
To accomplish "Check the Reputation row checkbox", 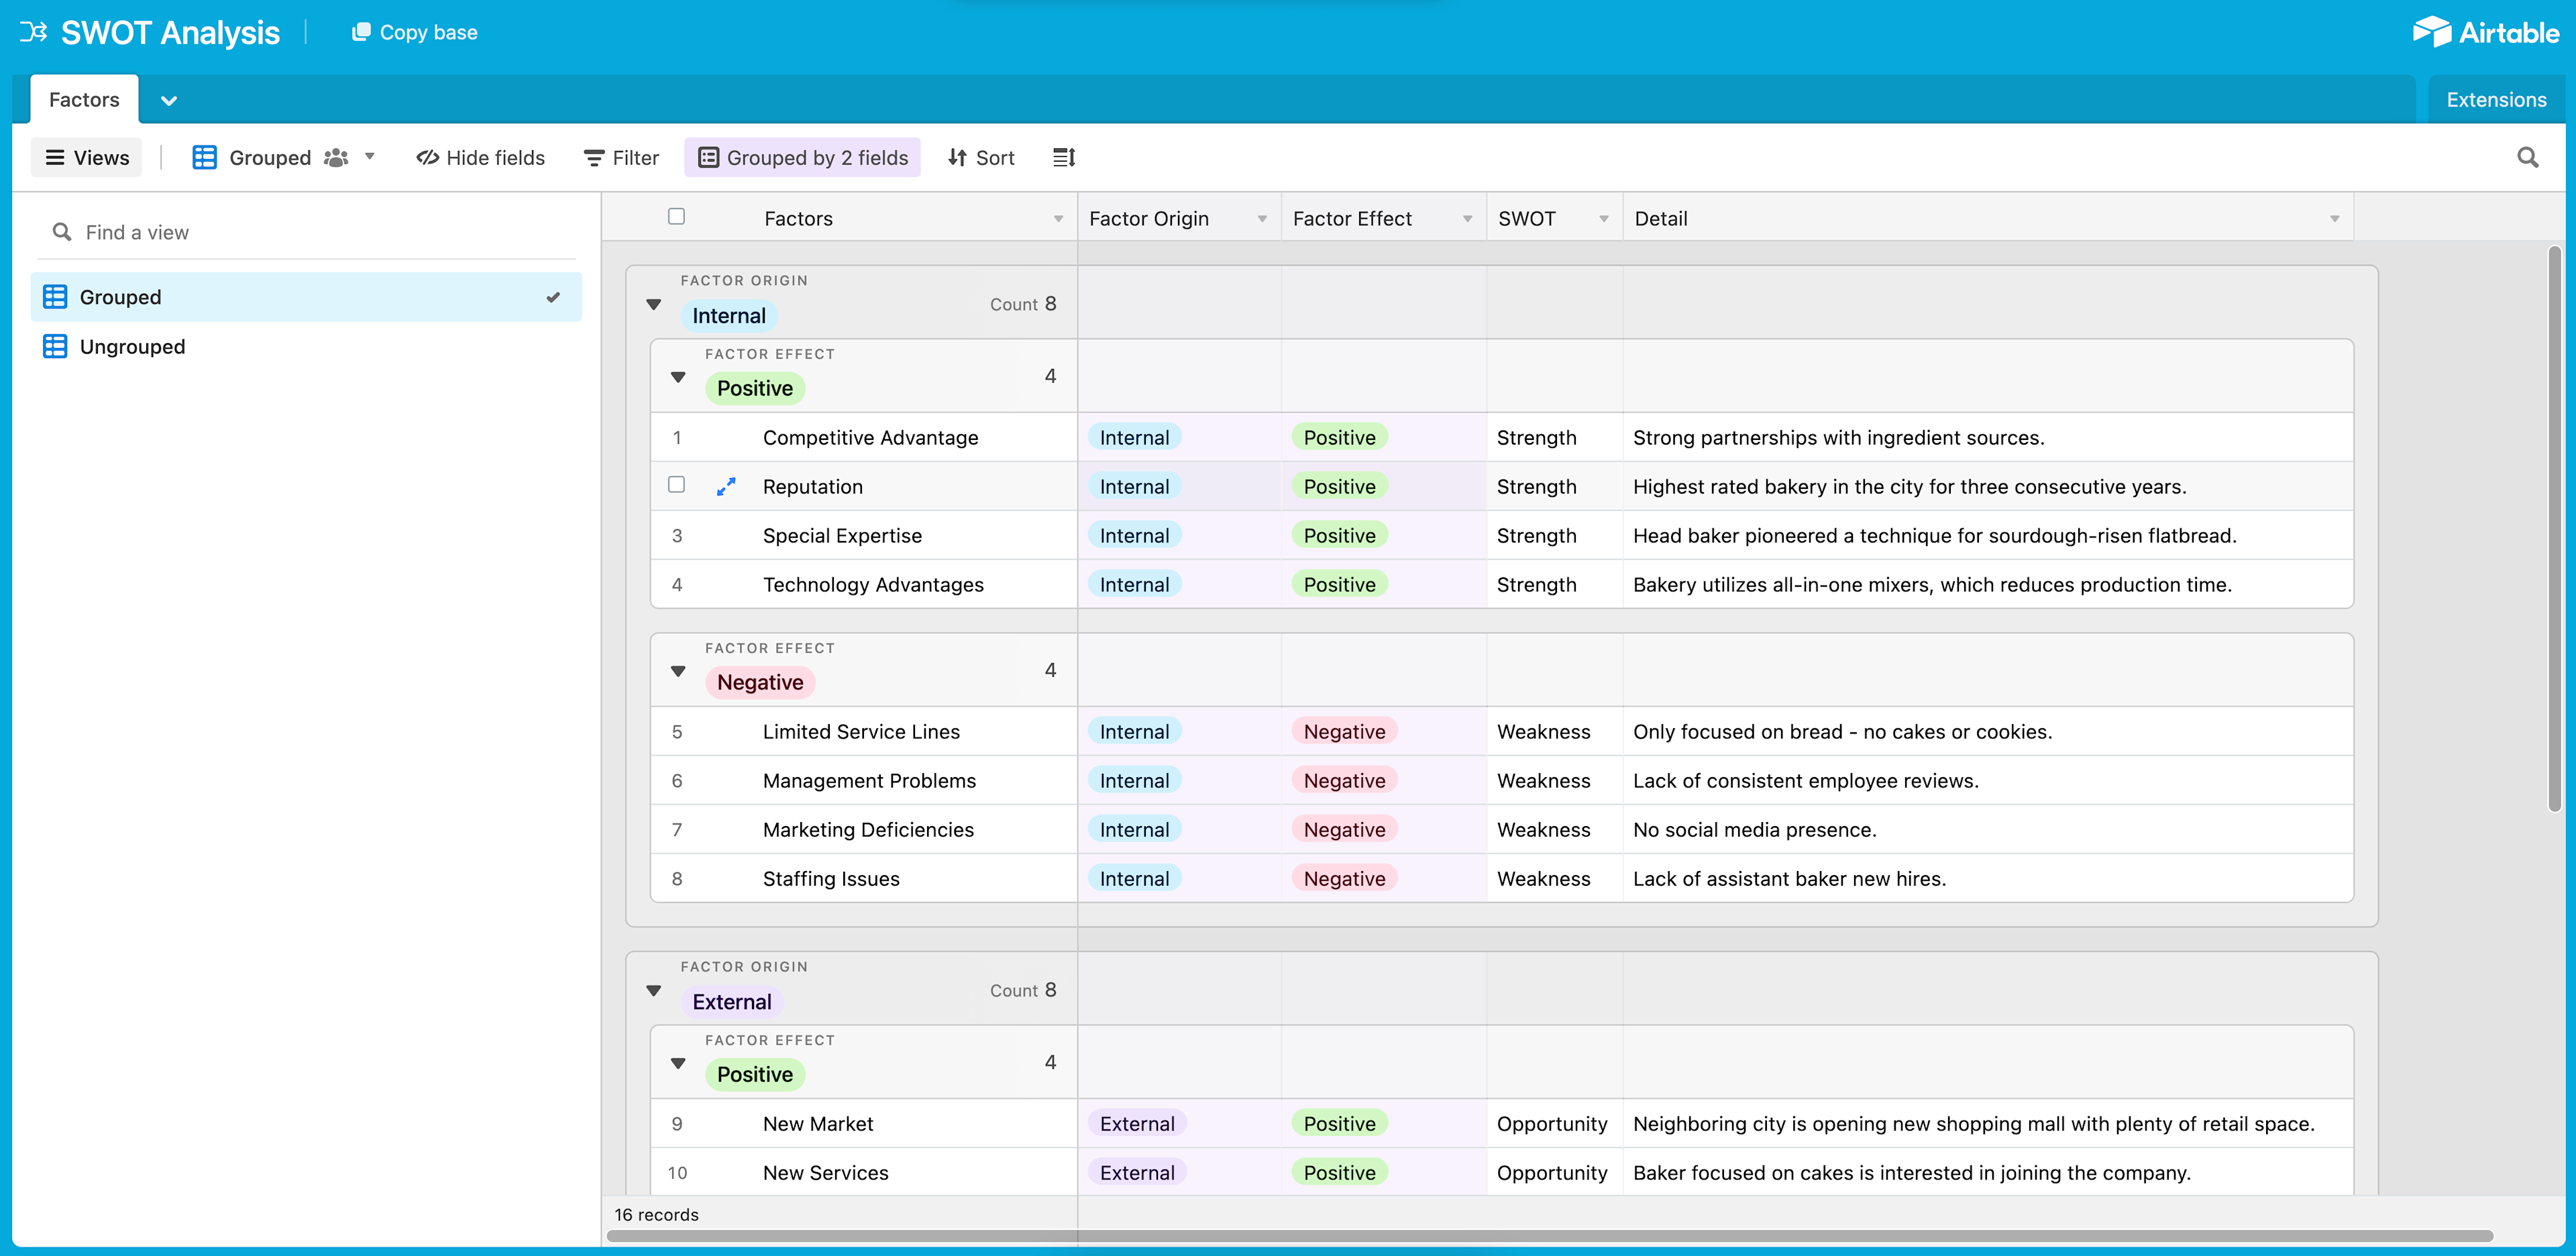I will pos(677,485).
